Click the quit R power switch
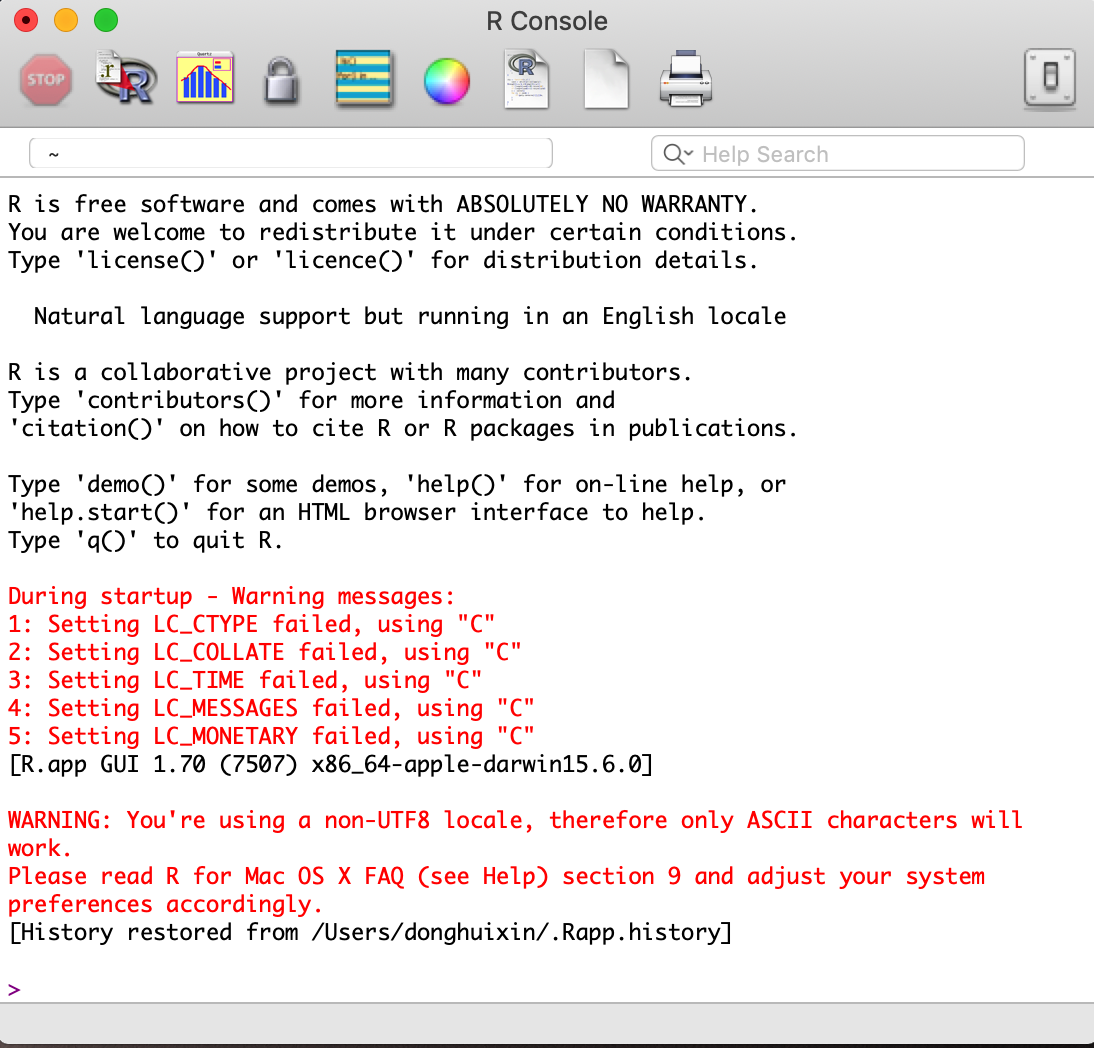The image size is (1094, 1048). 1049,78
